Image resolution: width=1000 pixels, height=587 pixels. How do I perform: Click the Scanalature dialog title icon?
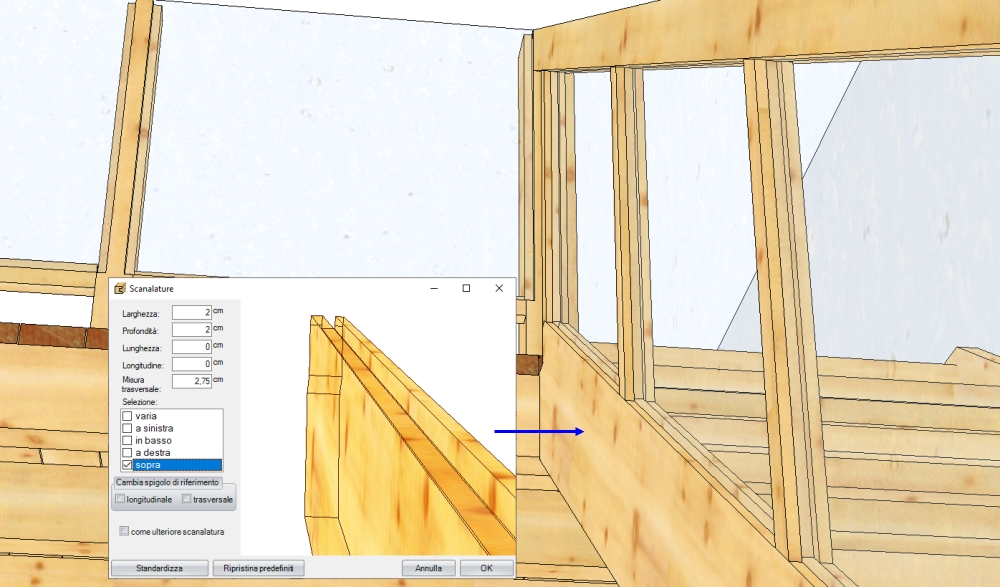point(120,289)
